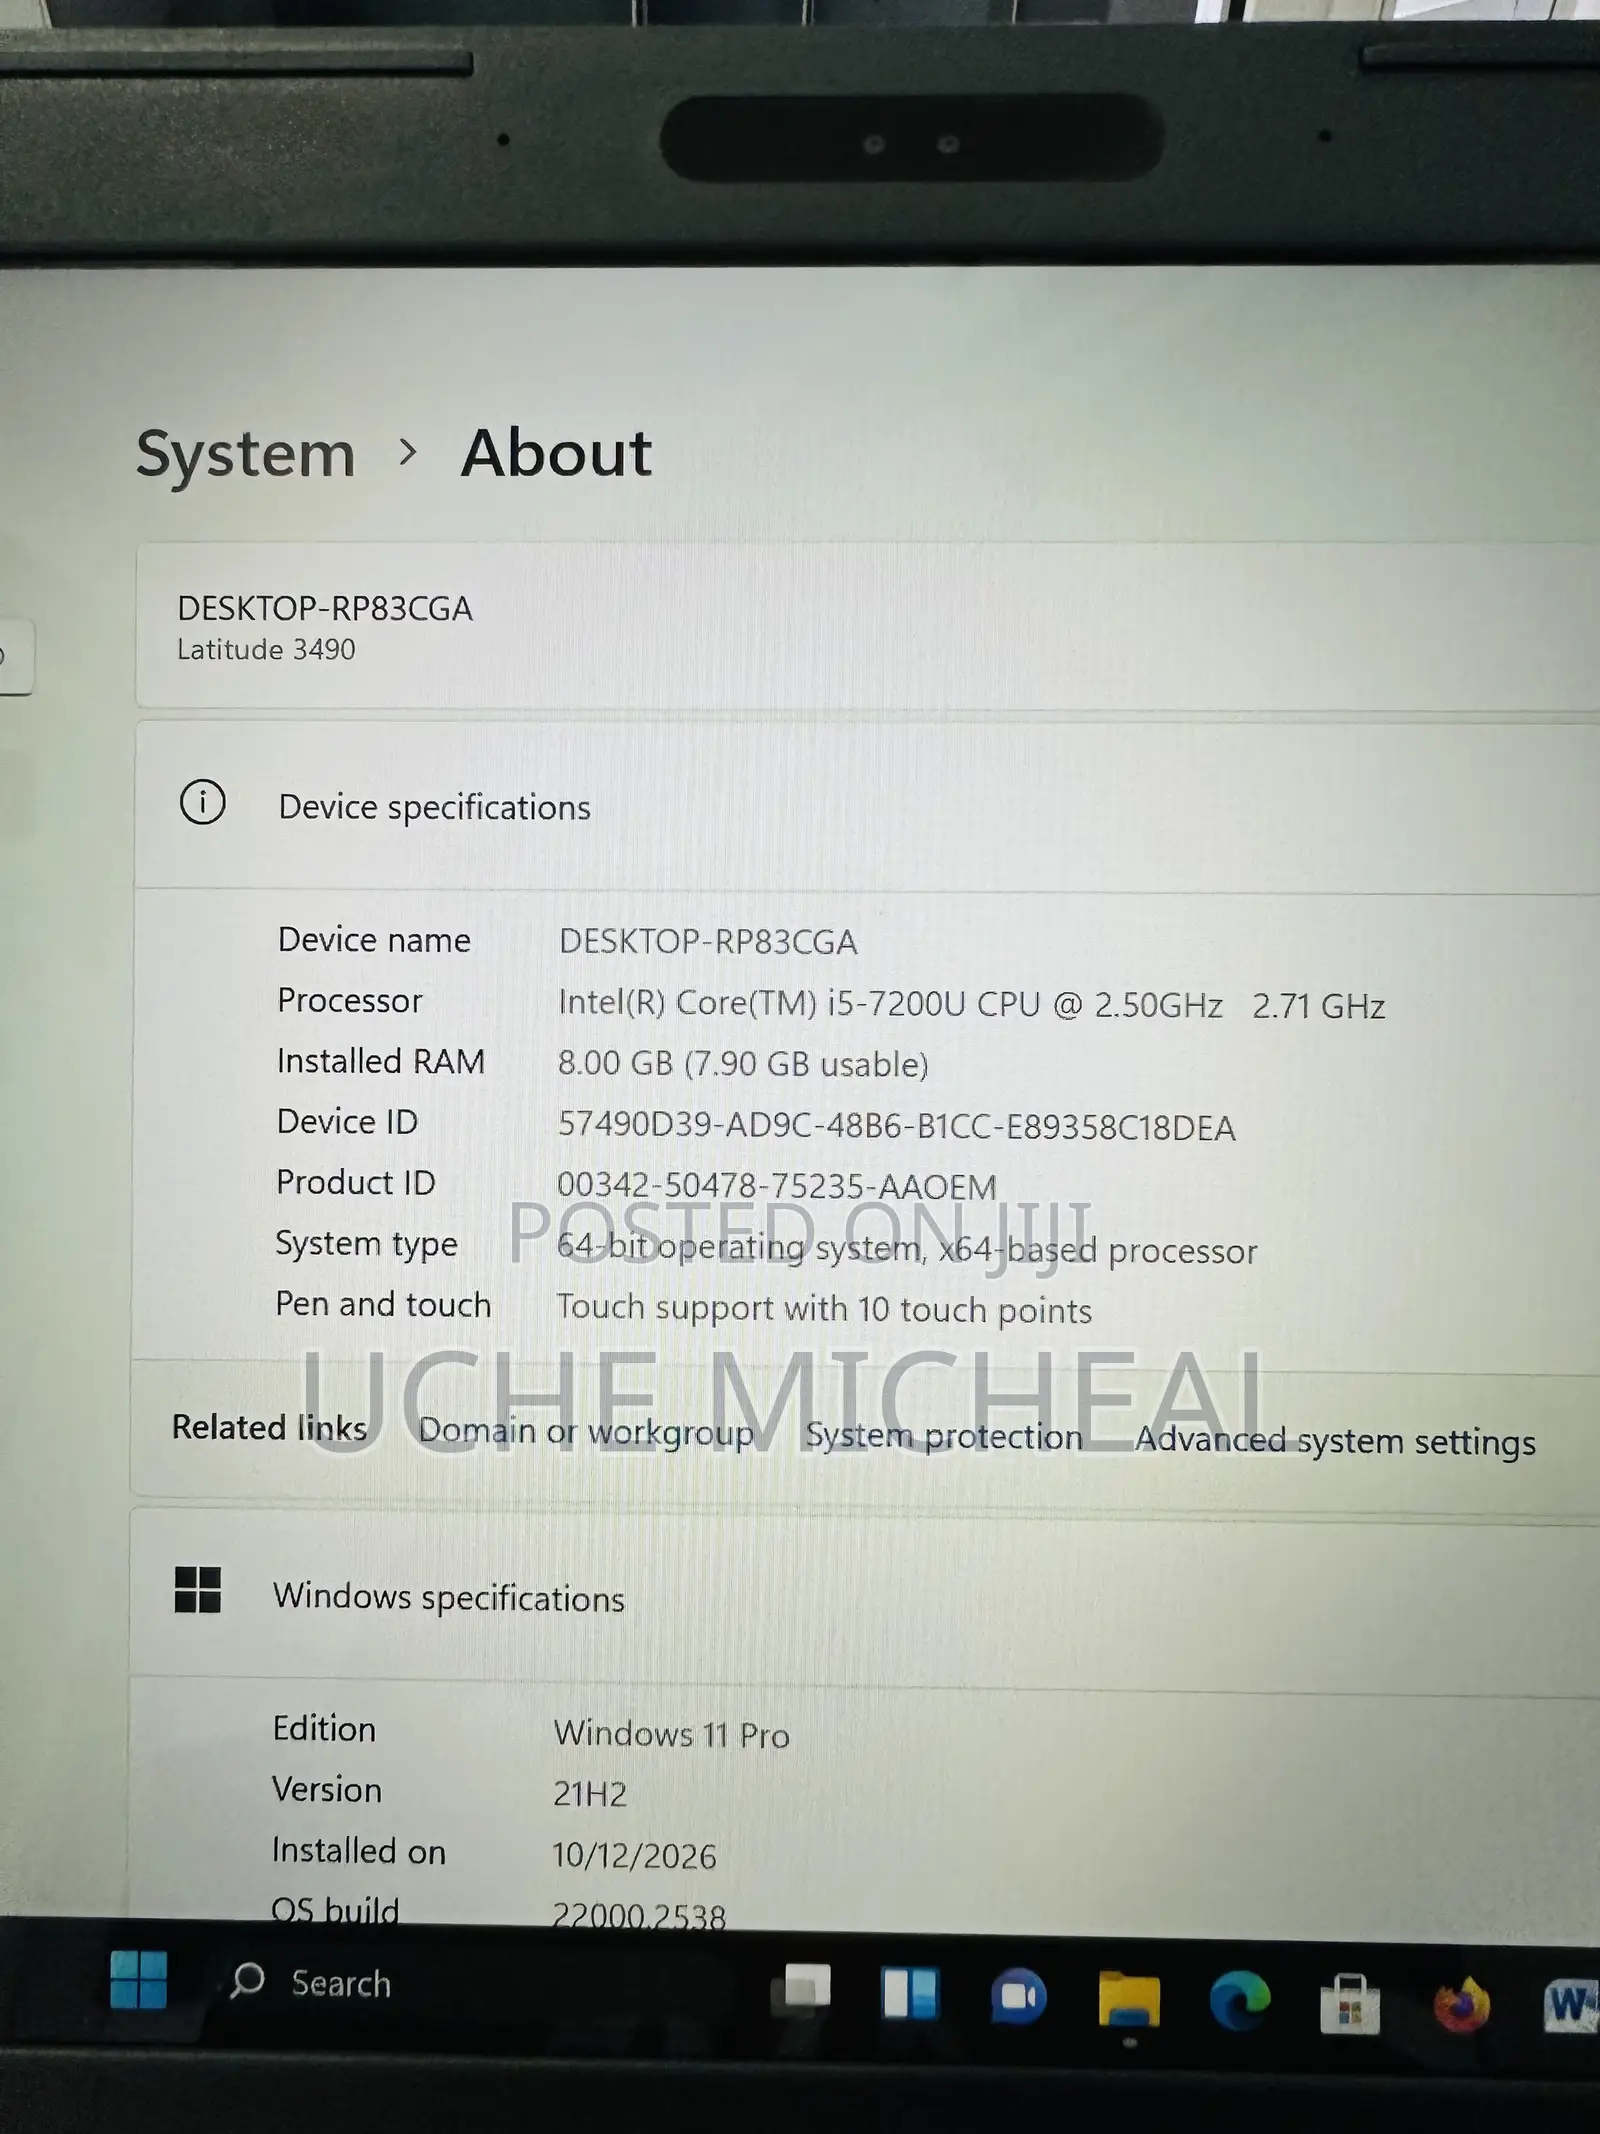Open the Widgets panel icon

click(x=910, y=1992)
